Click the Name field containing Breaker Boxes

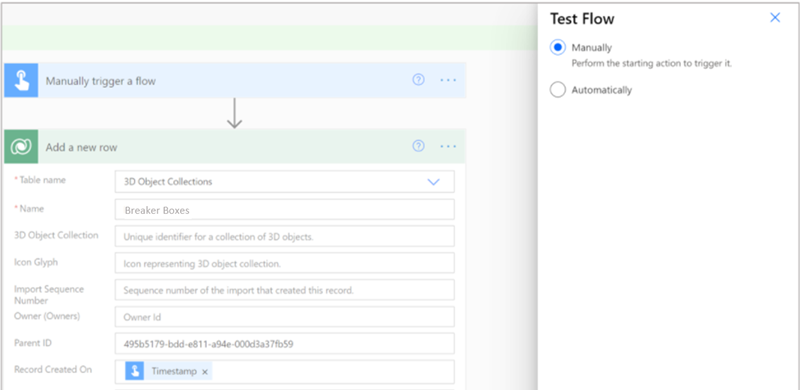285,210
